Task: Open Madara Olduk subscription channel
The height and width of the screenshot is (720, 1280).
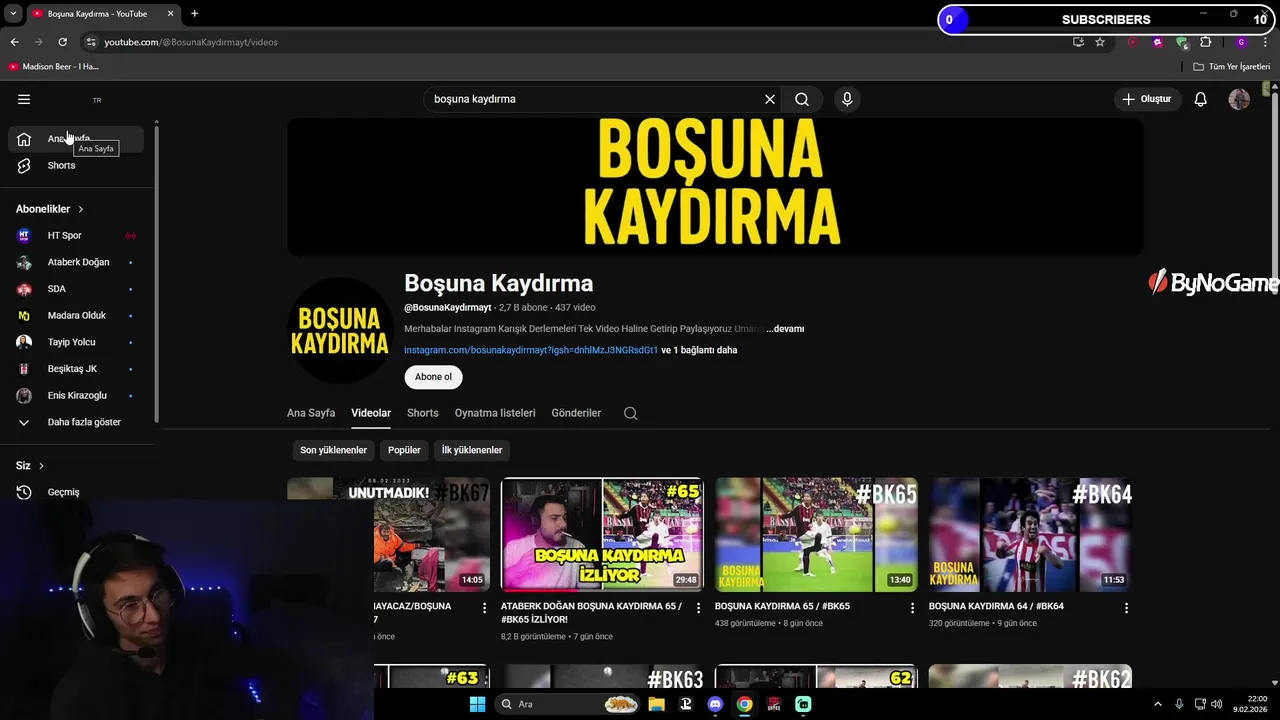Action: pyautogui.click(x=76, y=316)
